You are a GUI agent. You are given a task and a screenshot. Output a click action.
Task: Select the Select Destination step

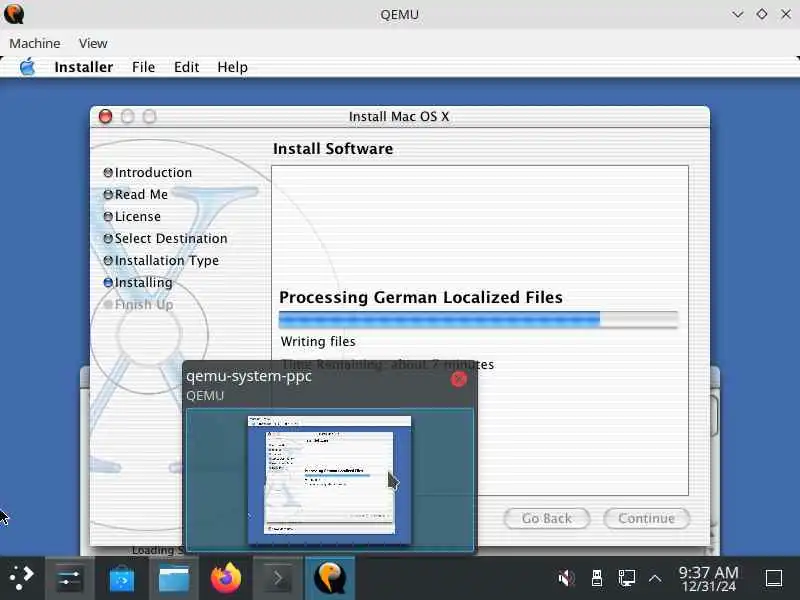pos(165,238)
